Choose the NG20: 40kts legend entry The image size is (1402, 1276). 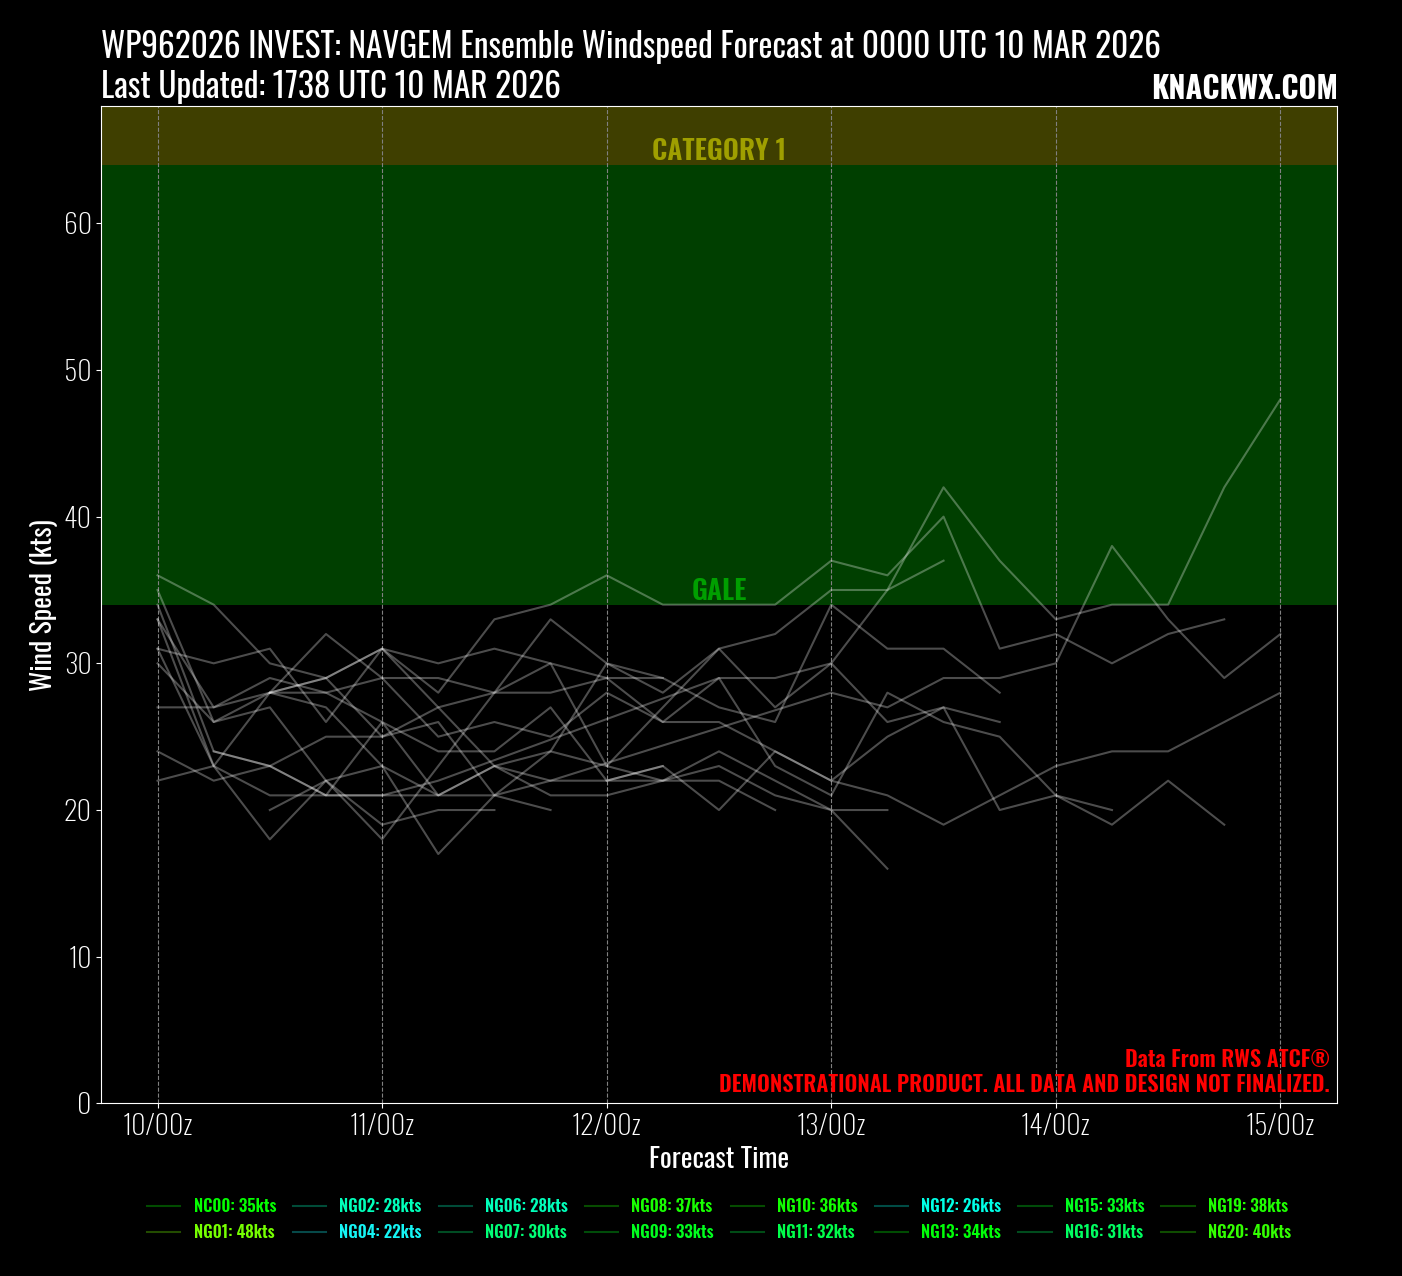tap(1249, 1232)
